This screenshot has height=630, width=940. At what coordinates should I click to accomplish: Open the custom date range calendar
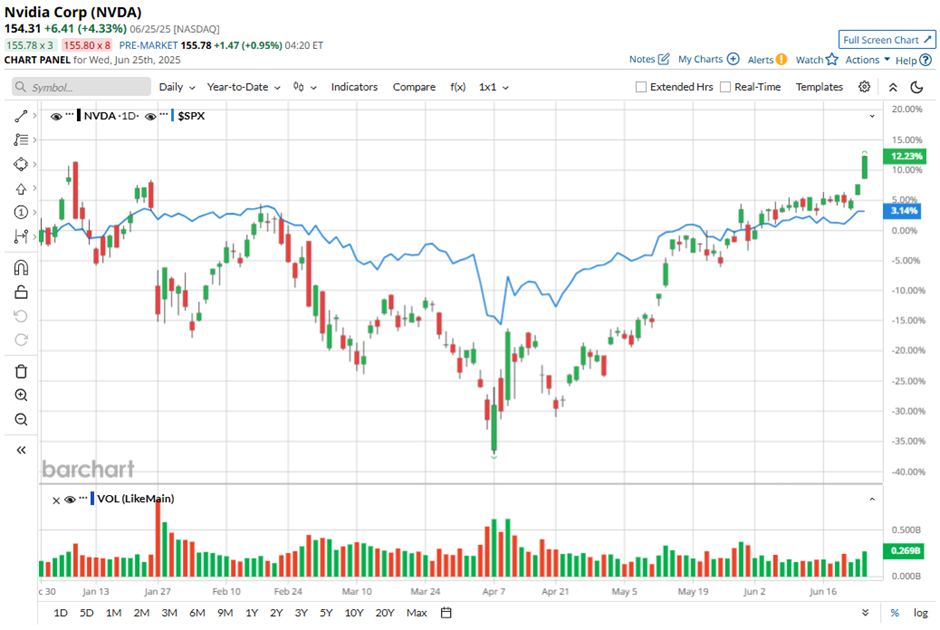tap(446, 613)
